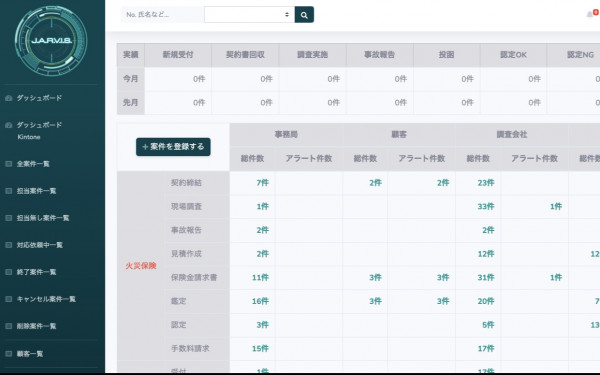Click the 保険金請求書 row label
Screen dimensions: 600x375
point(194,277)
